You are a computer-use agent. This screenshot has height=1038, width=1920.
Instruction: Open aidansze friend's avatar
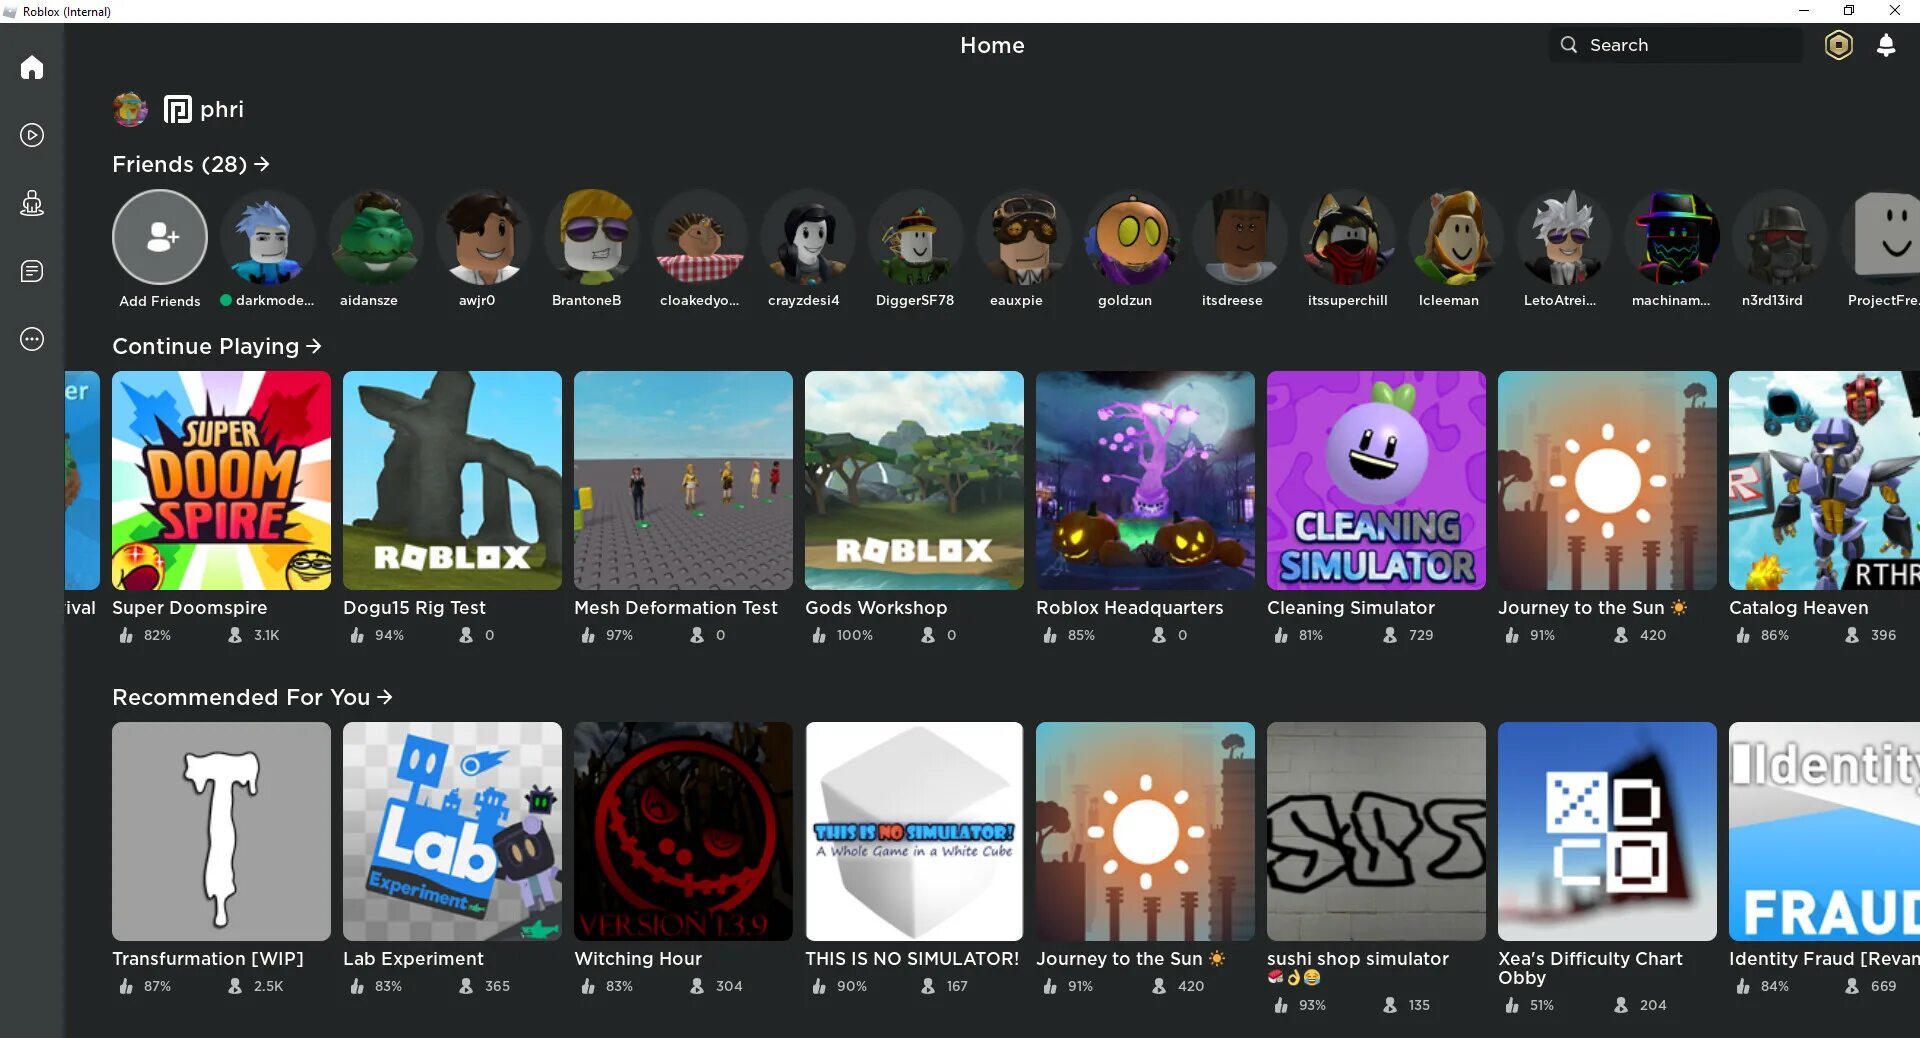(376, 237)
